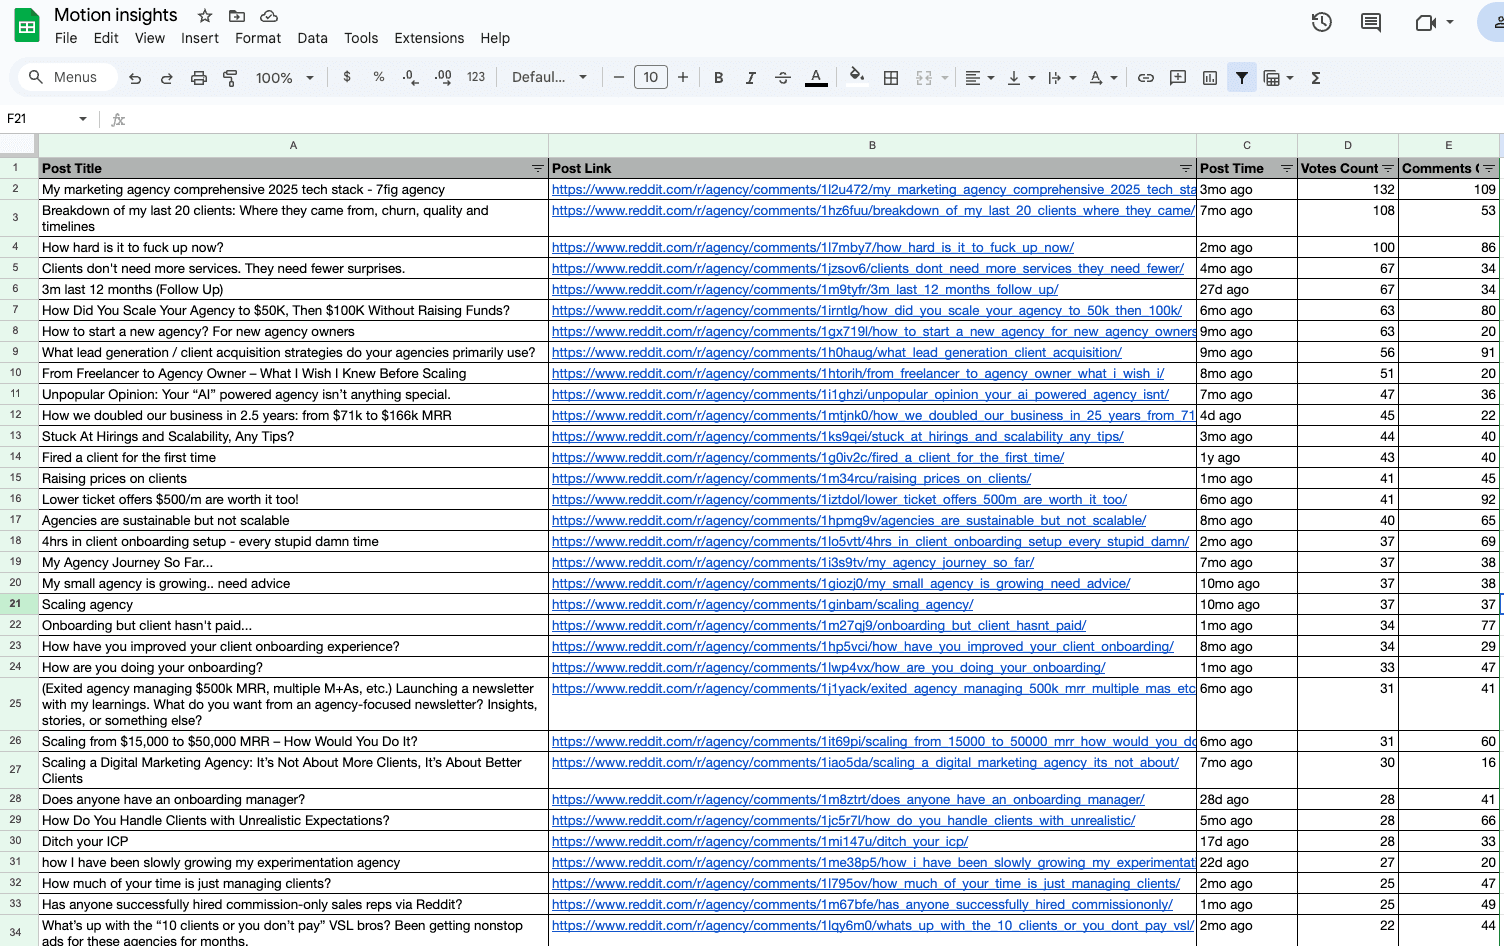Open version history clock icon
The height and width of the screenshot is (946, 1504).
(1321, 22)
